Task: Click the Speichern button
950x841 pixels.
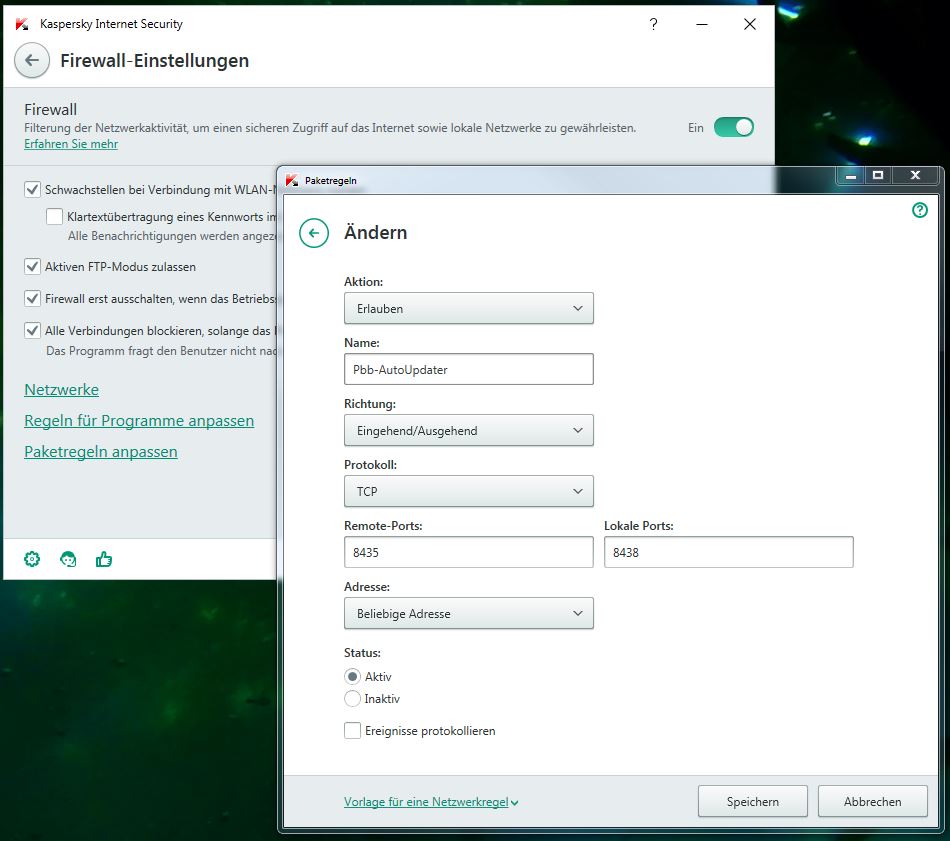Action: point(752,801)
